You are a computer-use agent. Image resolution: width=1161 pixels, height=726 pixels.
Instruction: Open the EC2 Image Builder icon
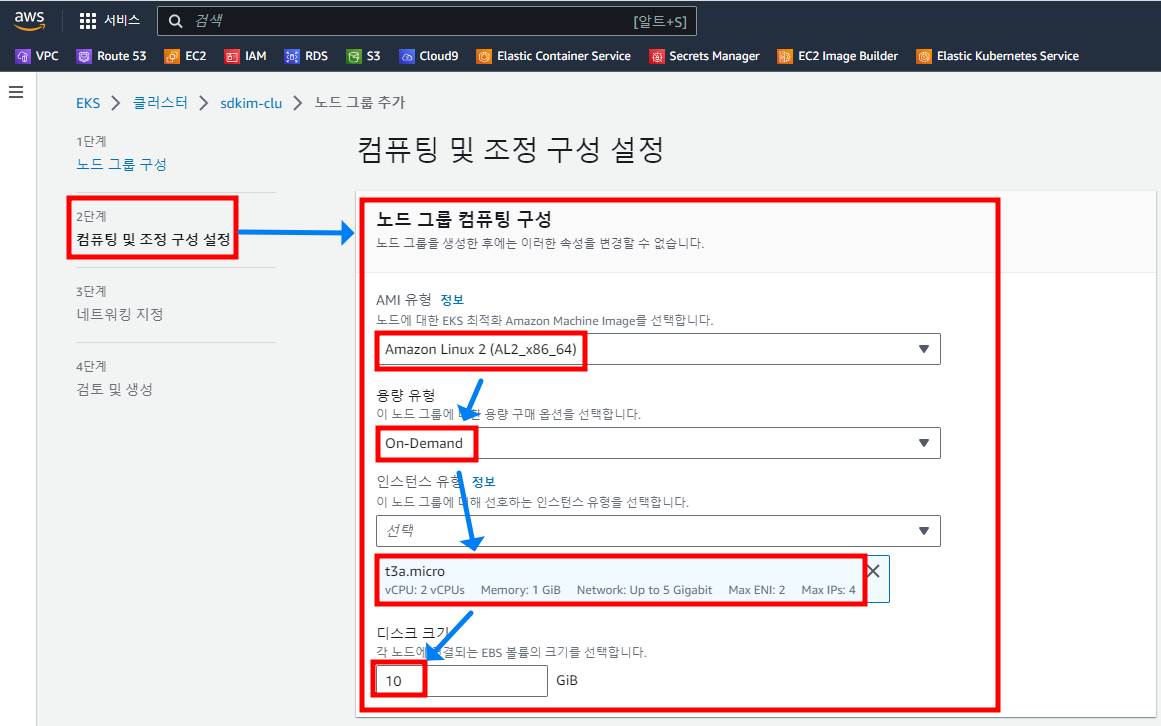point(785,56)
